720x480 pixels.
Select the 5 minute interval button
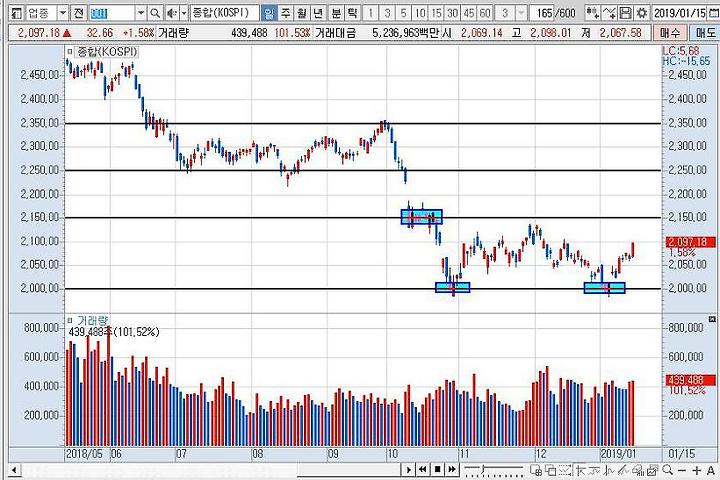403,13
